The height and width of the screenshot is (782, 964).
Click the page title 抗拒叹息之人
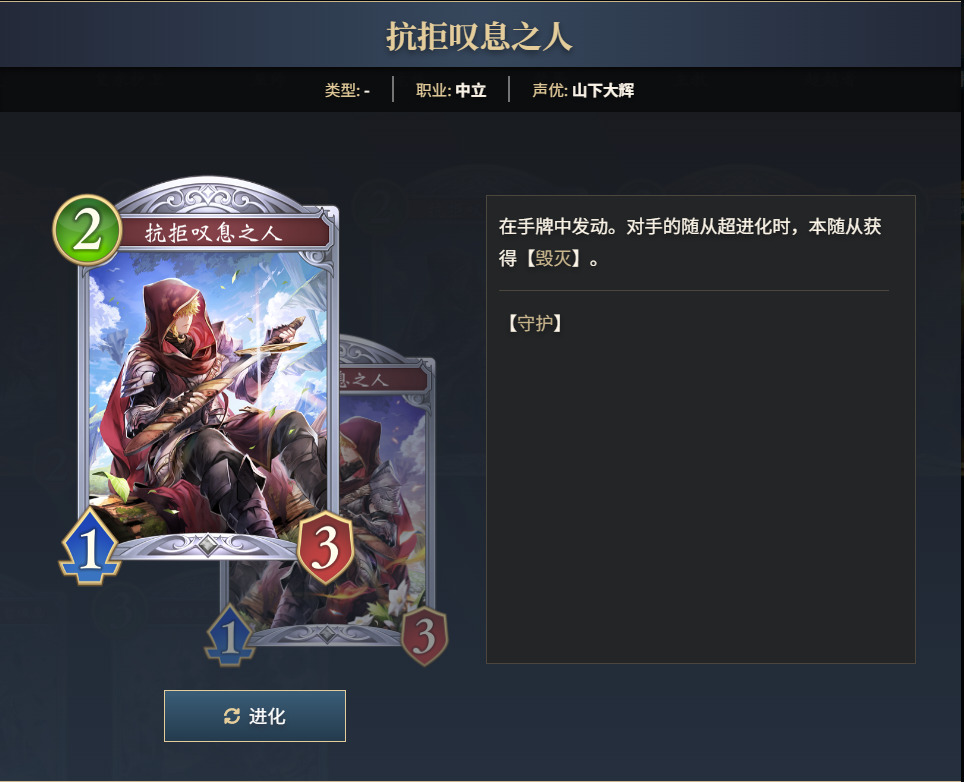[480, 36]
